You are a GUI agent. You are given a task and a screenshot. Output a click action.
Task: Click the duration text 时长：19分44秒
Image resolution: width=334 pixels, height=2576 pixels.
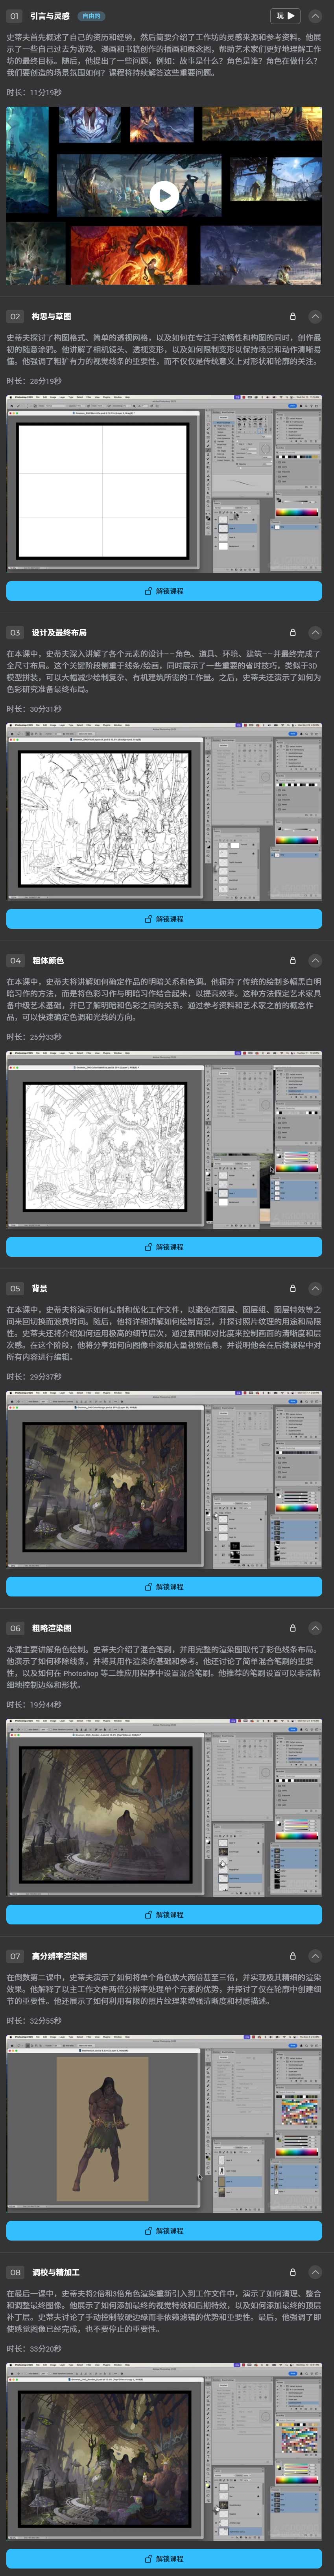pyautogui.click(x=34, y=1705)
